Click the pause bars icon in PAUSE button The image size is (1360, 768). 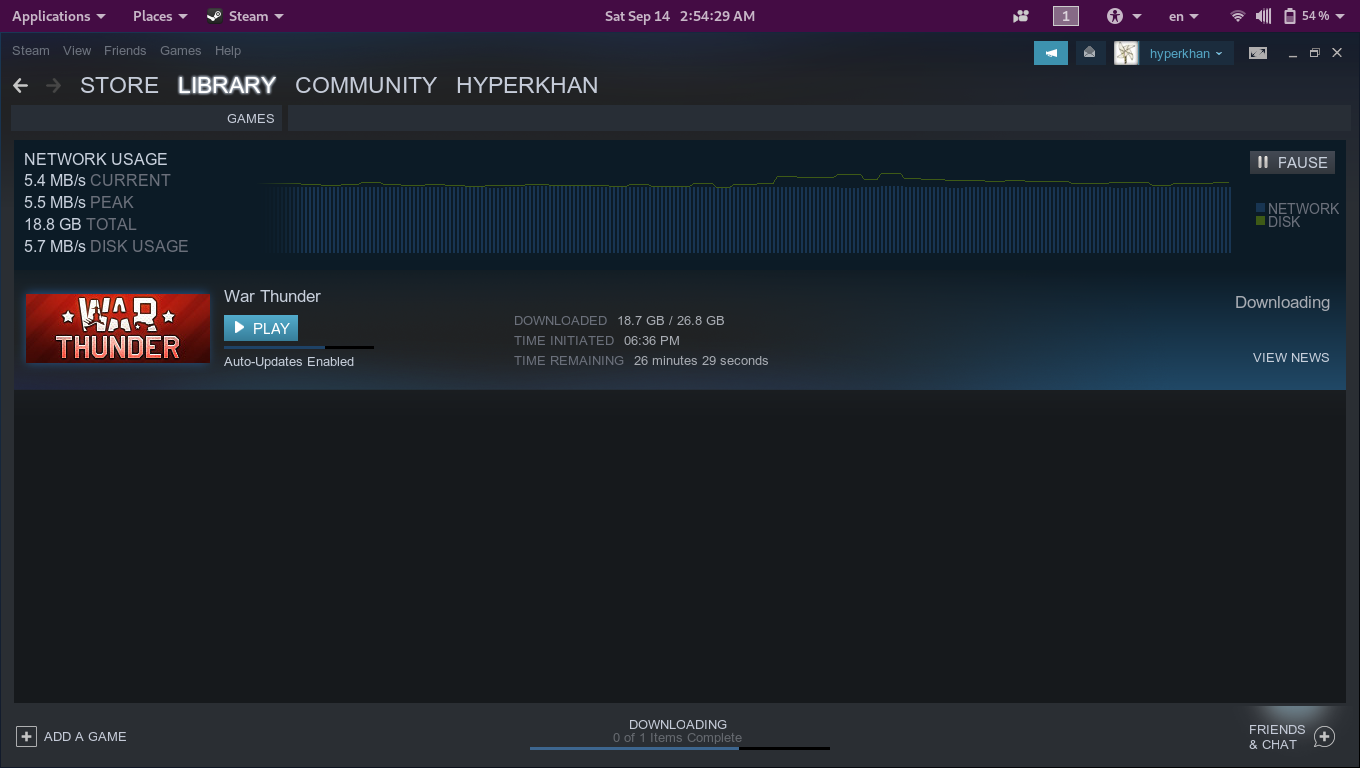(1263, 162)
